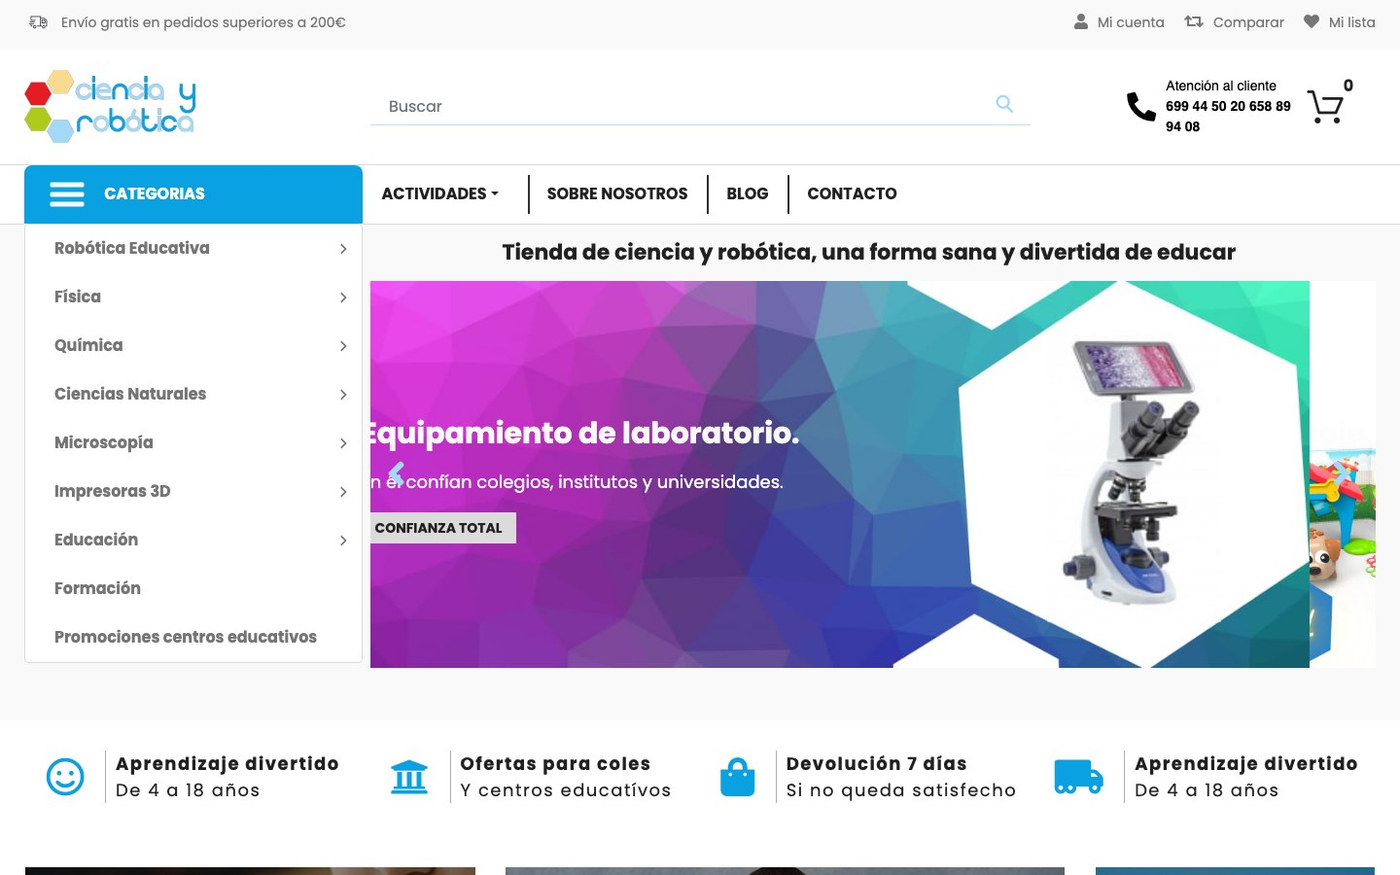
Task: Select the Impresoras 3D category link
Action: [112, 491]
